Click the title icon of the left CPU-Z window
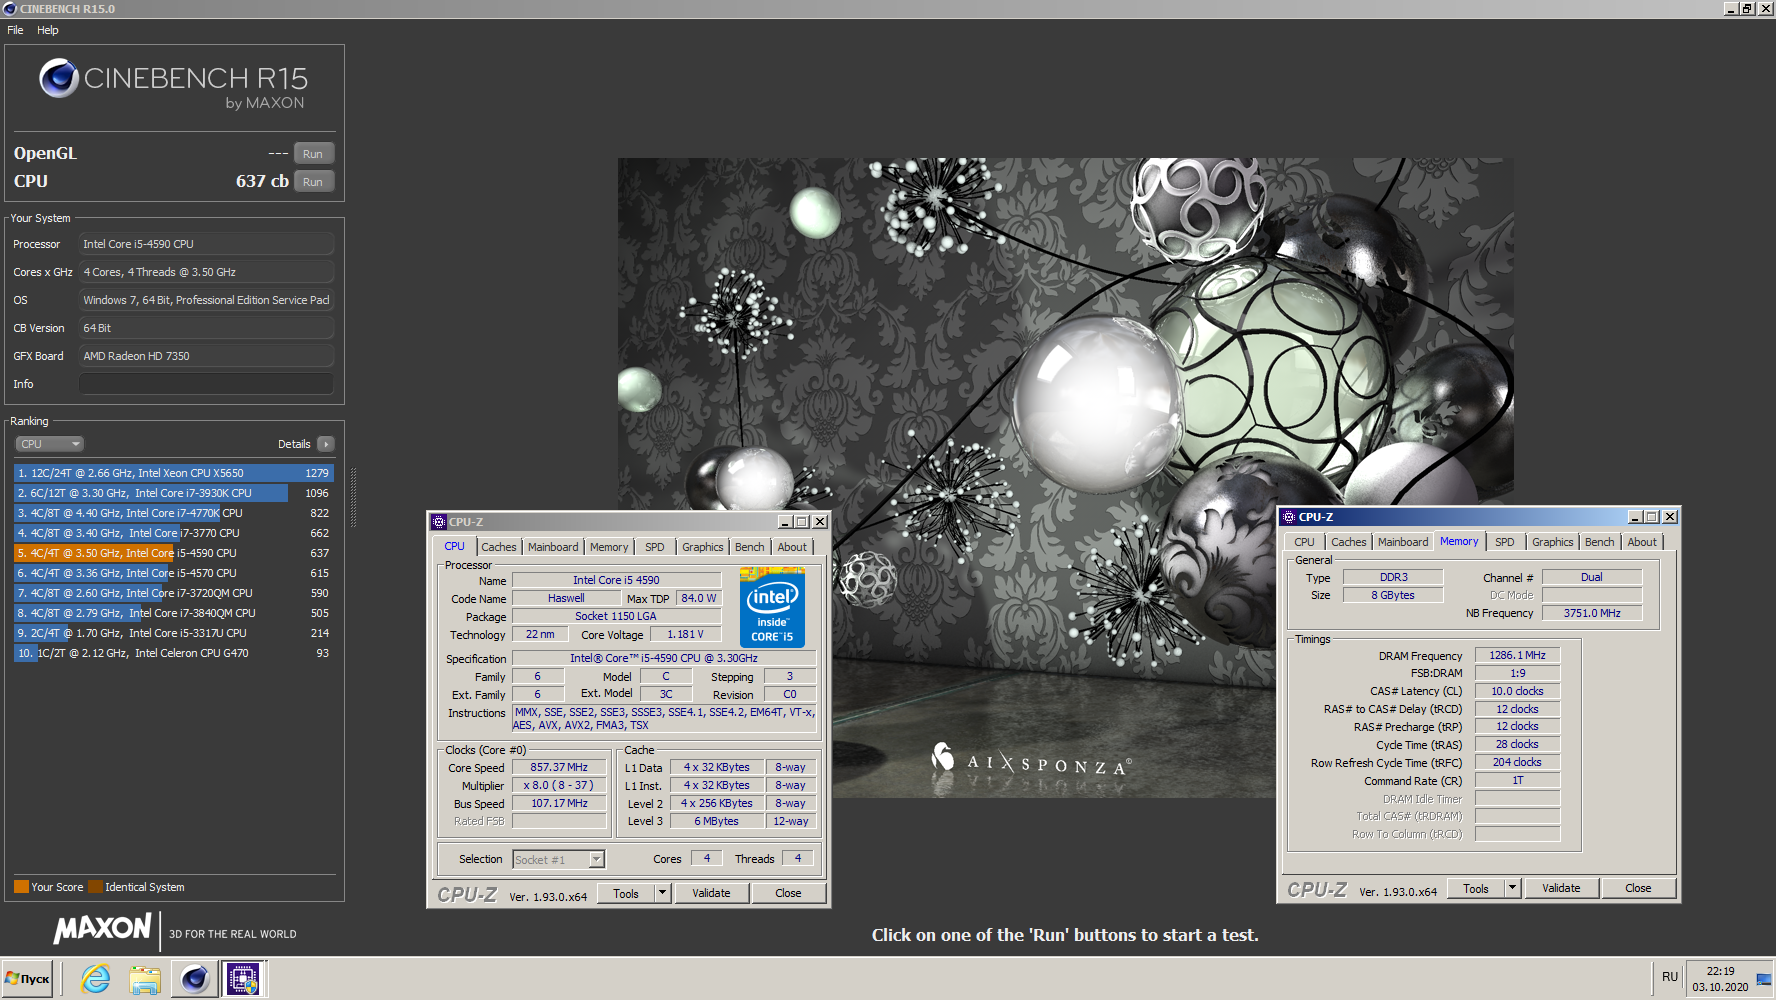1776x1000 pixels. click(x=438, y=522)
